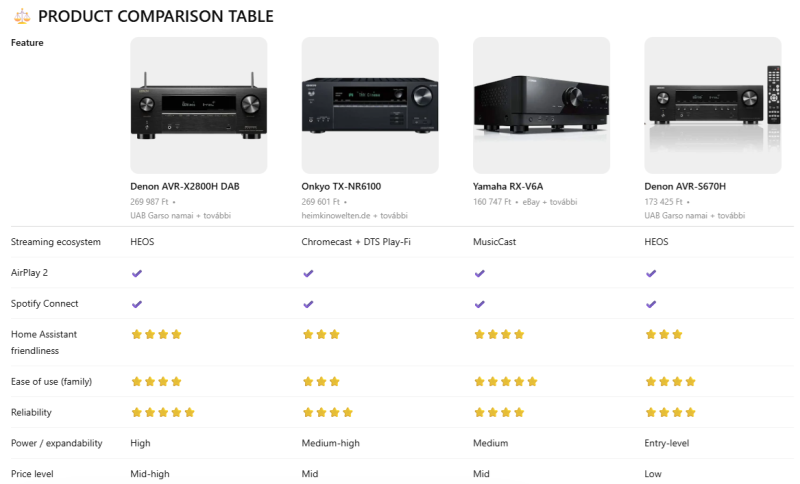Click the Ease of use stars for Yamaha
This screenshot has width=800, height=484.
505,381
